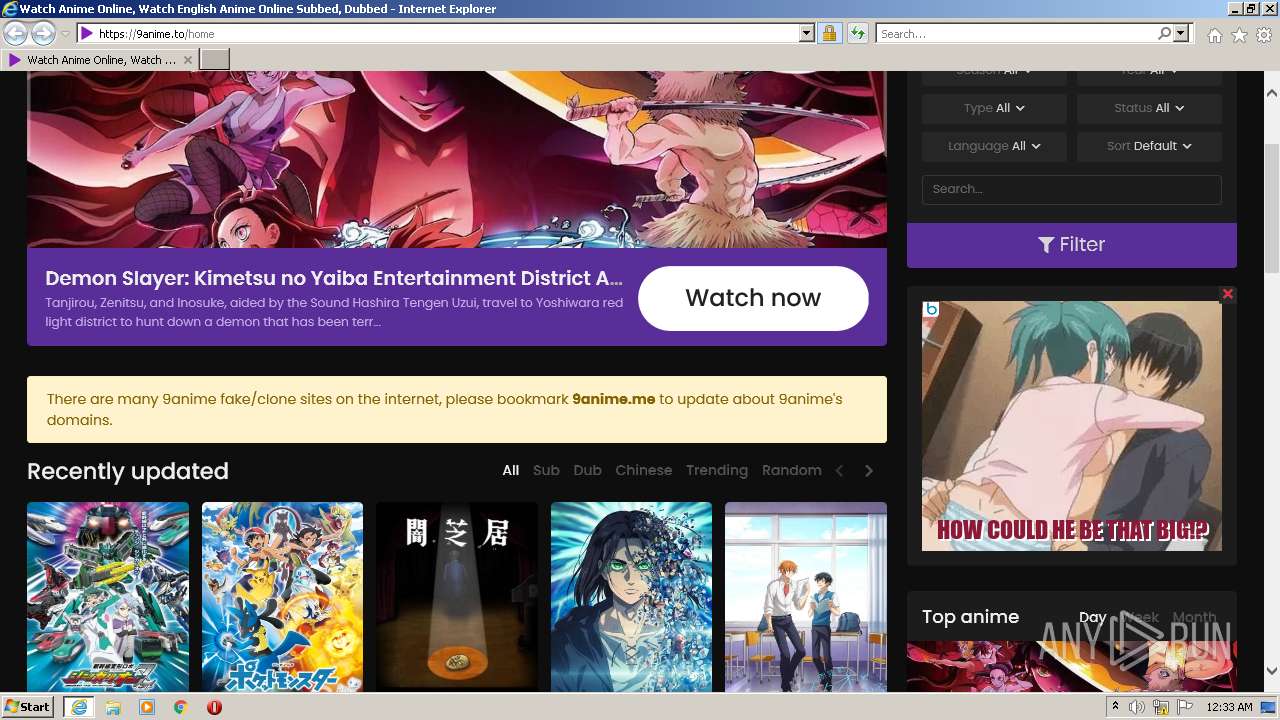
Task: Open the Yami Shibai dark stage thumbnail
Action: (x=457, y=597)
